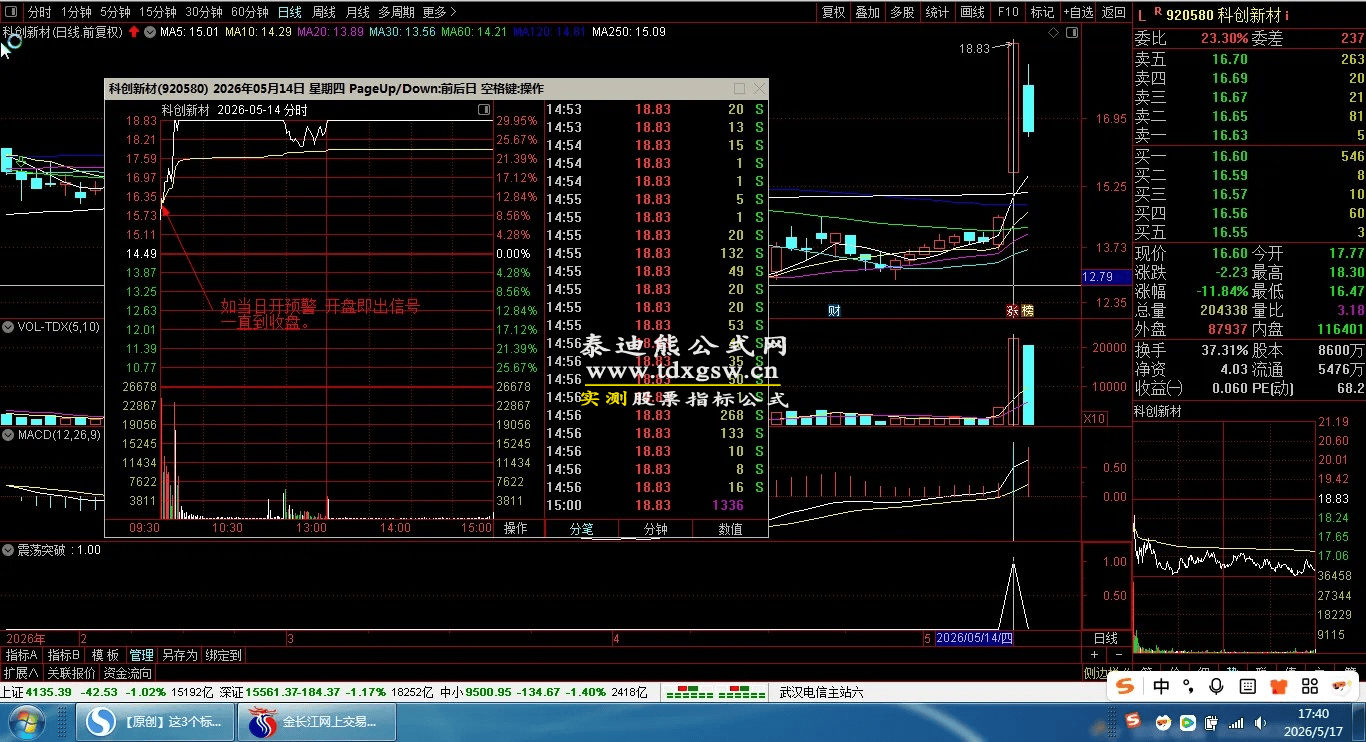Select the 15分钟 period

(158, 12)
